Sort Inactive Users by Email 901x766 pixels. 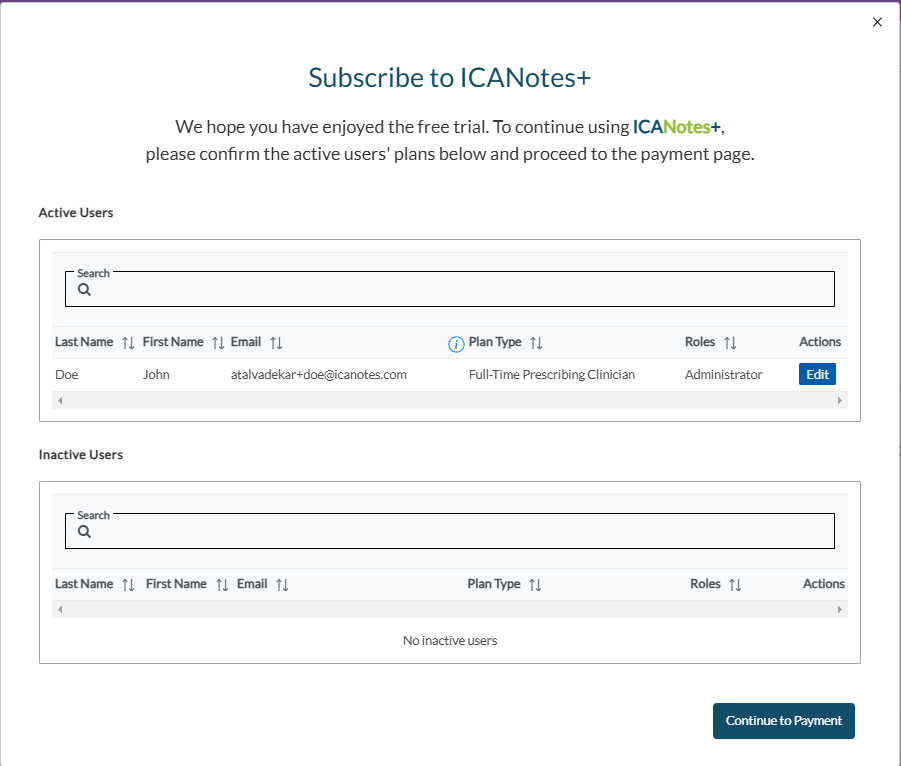(x=282, y=585)
